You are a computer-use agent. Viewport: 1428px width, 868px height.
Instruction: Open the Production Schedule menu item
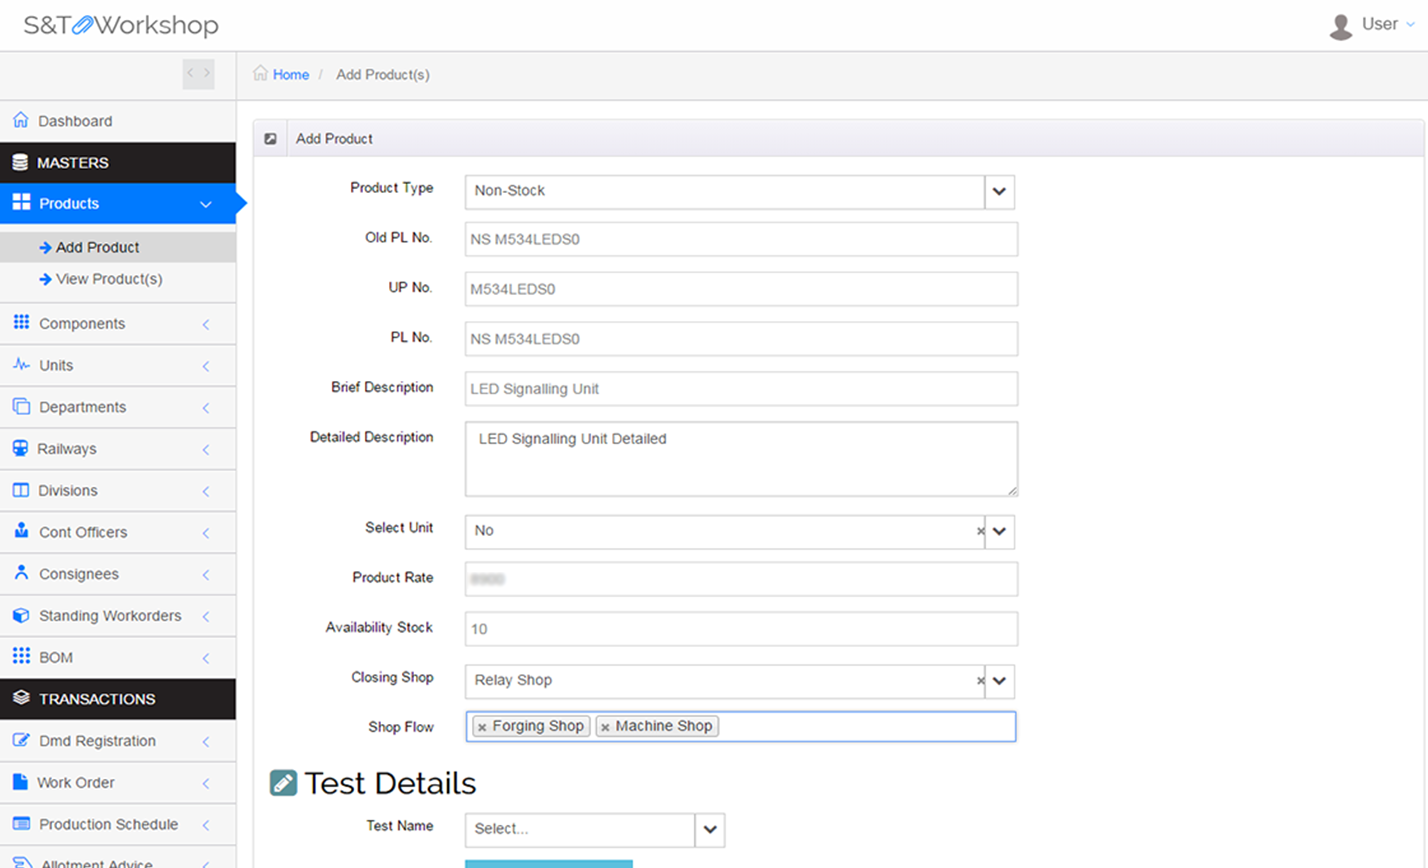coord(118,824)
